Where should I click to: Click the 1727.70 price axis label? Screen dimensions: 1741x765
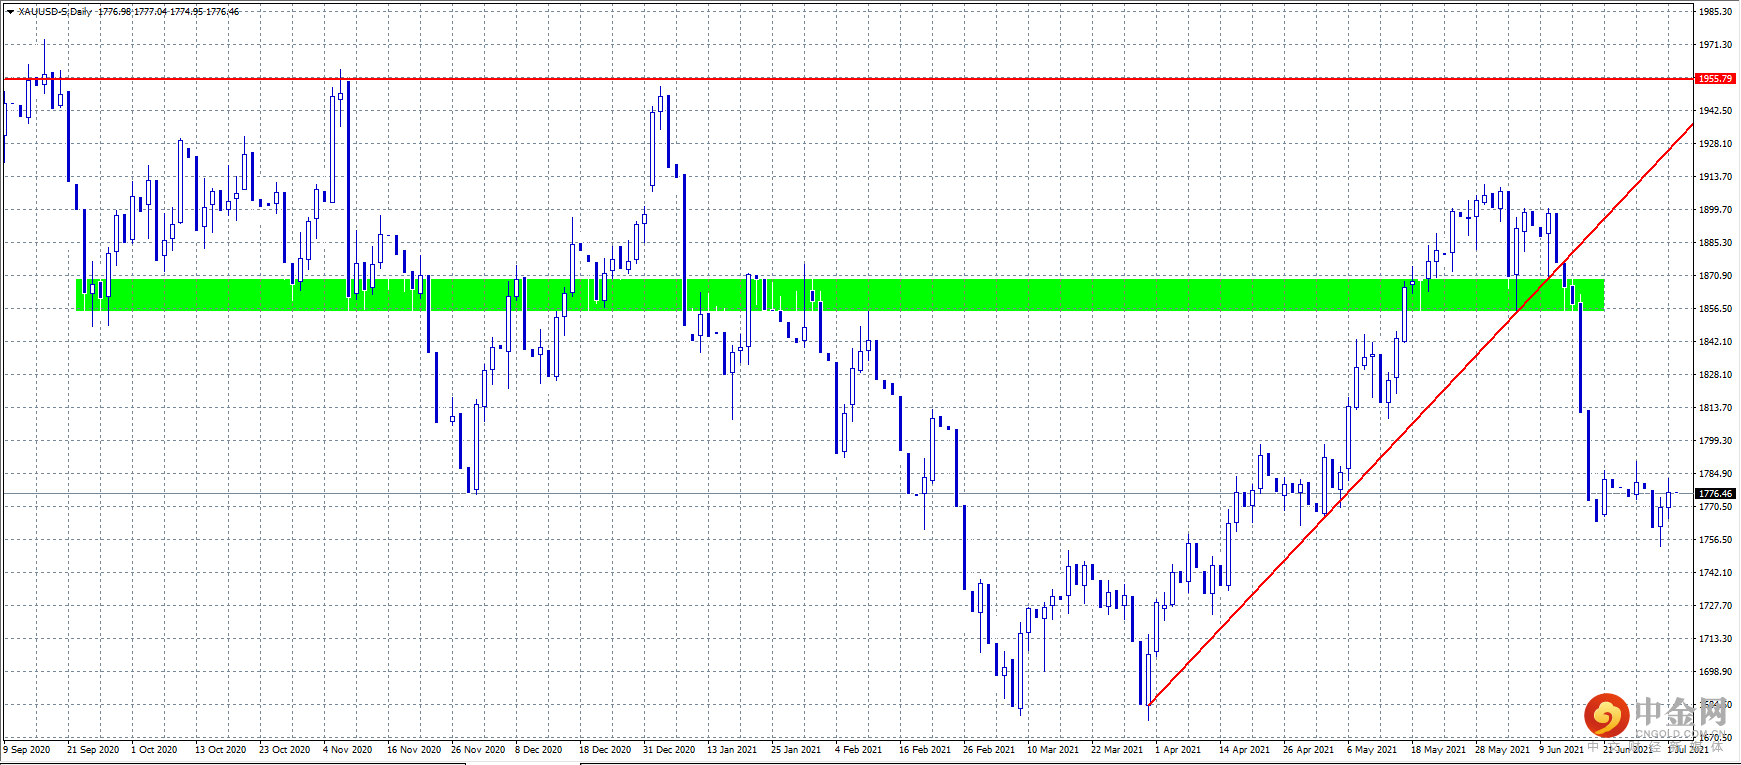point(1715,606)
